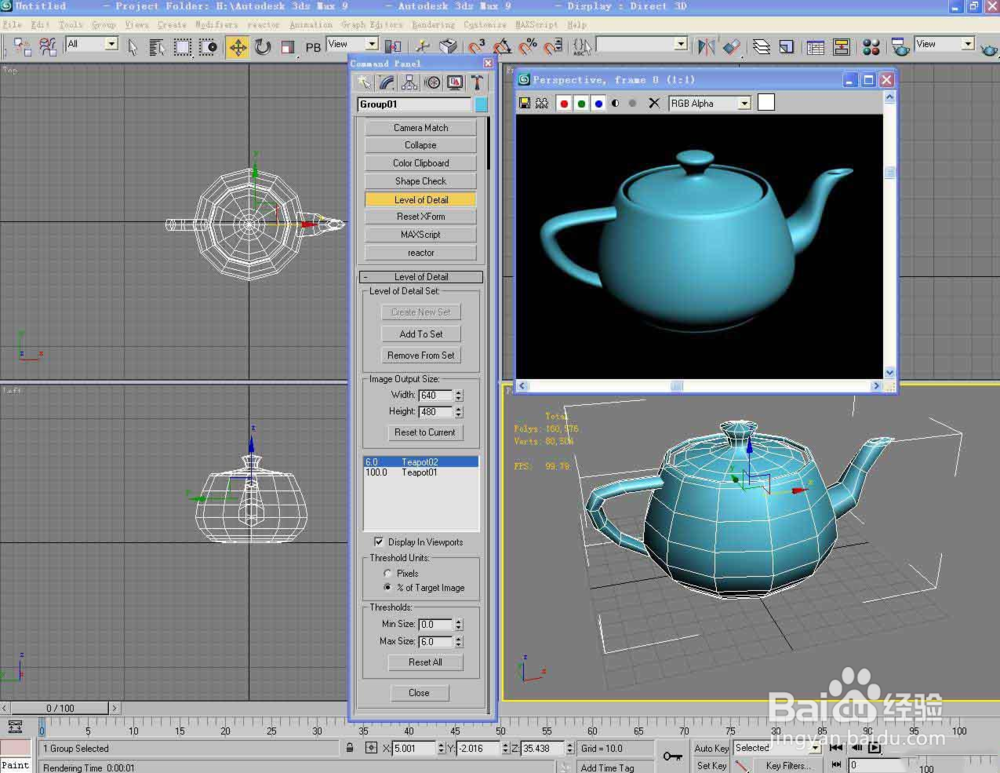Click the Group01 object color swatch
Screen dimensions: 1000x773
click(x=481, y=105)
